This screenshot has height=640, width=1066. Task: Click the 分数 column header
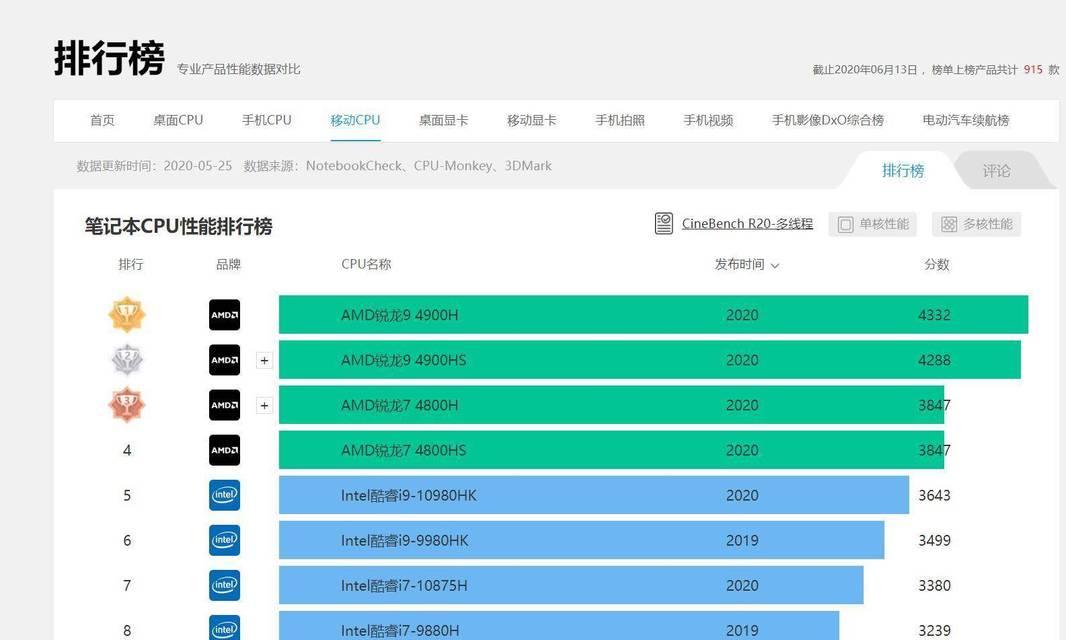pos(937,264)
